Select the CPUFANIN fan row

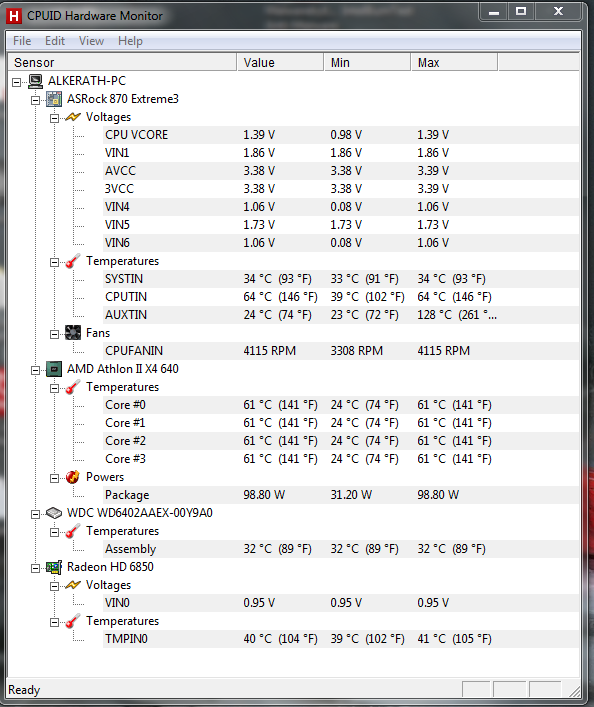341,351
